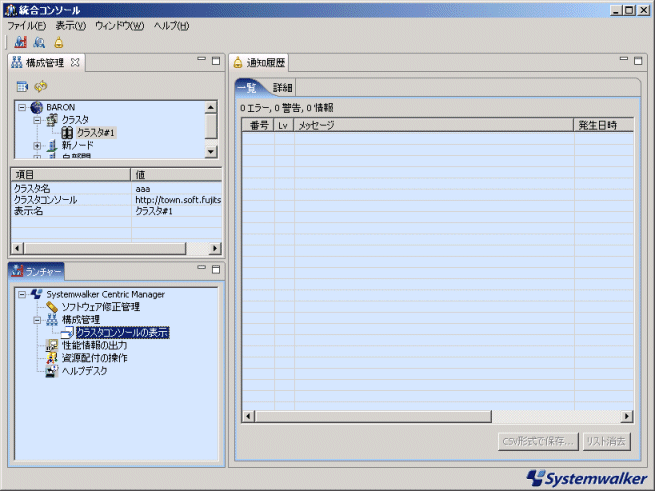This screenshot has width=655, height=491.
Task: Click the Systemwalker Centric Manager icon
Action: tap(37, 294)
